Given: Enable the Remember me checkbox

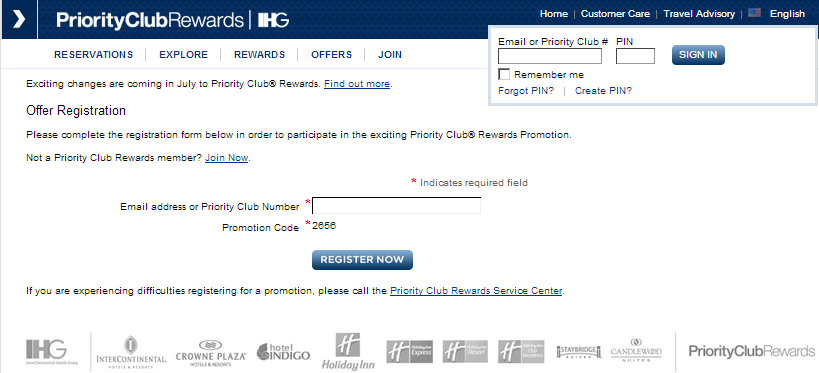Looking at the screenshot, I should pos(504,74).
